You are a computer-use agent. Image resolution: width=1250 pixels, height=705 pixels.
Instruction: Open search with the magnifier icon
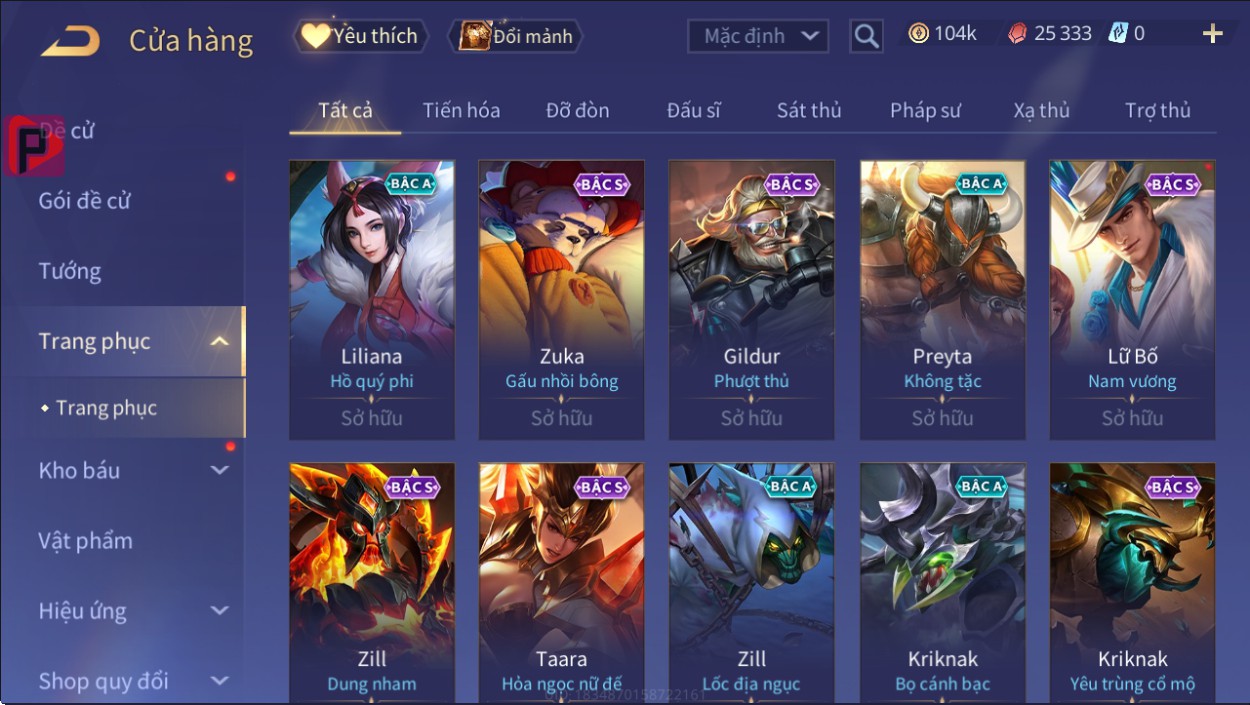tap(866, 37)
